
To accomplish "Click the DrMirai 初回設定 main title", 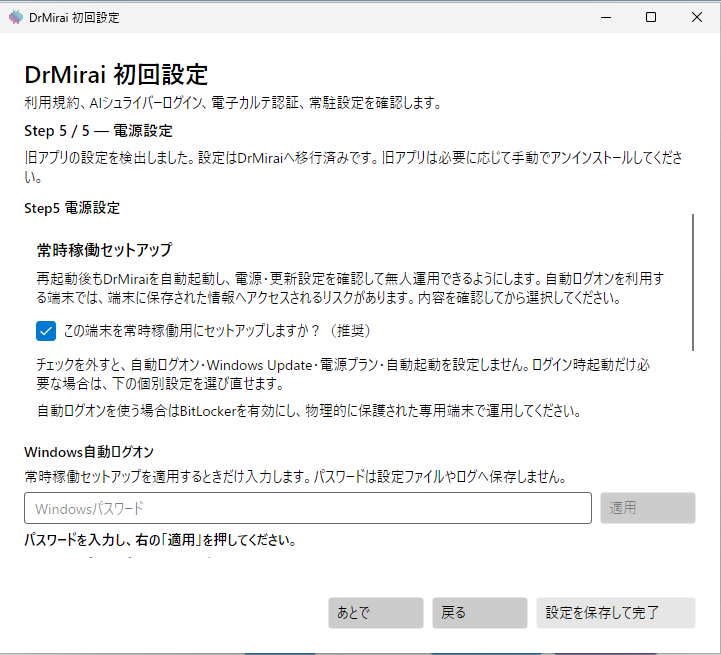I will pos(116,75).
